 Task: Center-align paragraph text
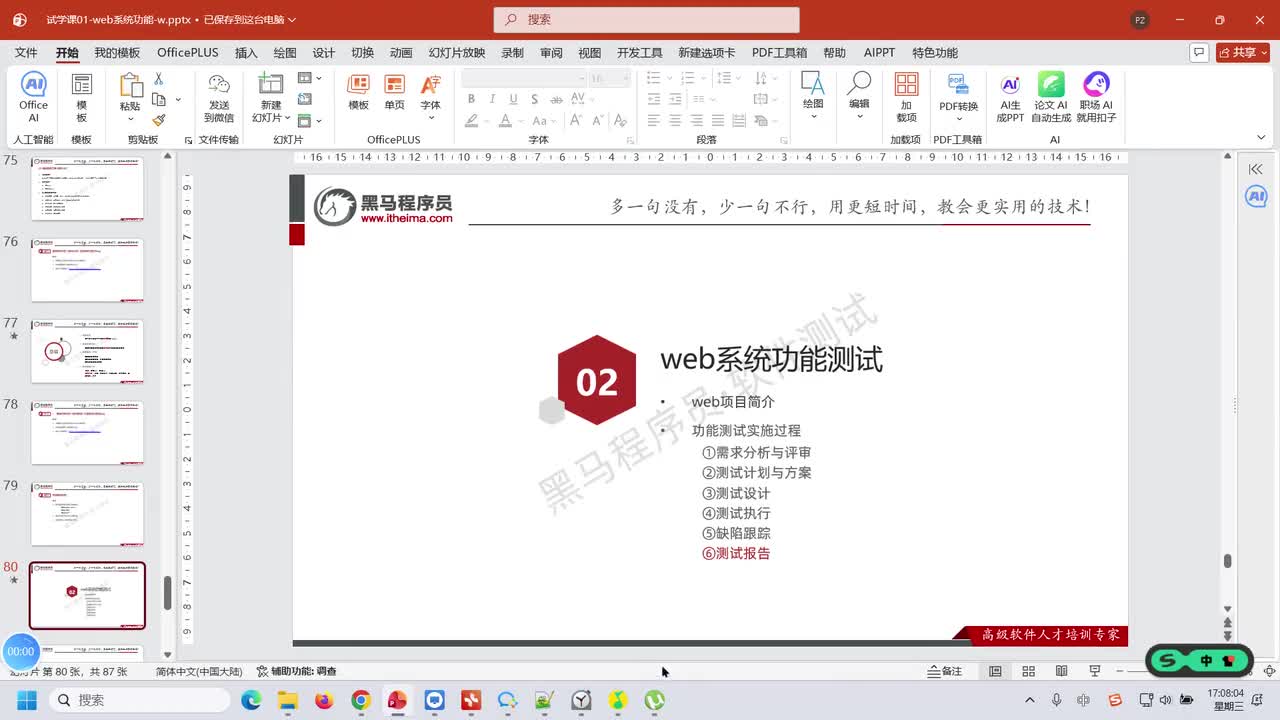[675, 120]
